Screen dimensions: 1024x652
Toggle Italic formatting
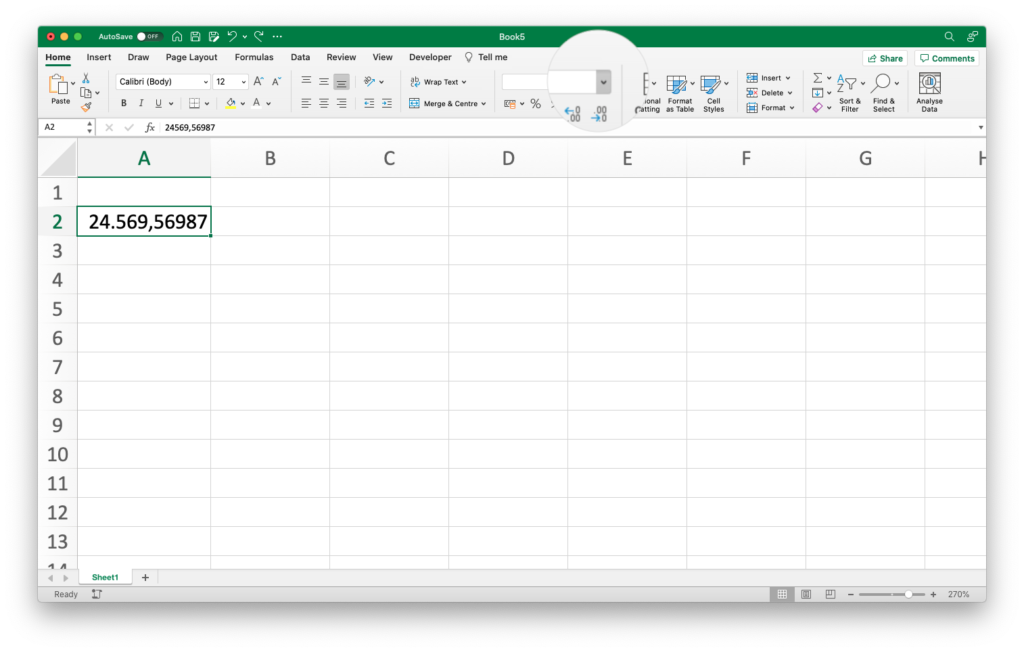(141, 103)
